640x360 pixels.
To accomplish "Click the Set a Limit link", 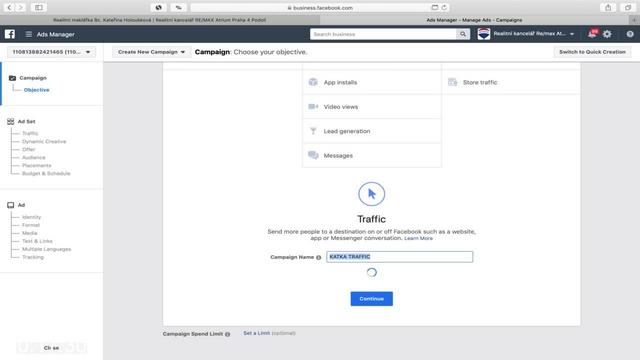I will click(256, 333).
